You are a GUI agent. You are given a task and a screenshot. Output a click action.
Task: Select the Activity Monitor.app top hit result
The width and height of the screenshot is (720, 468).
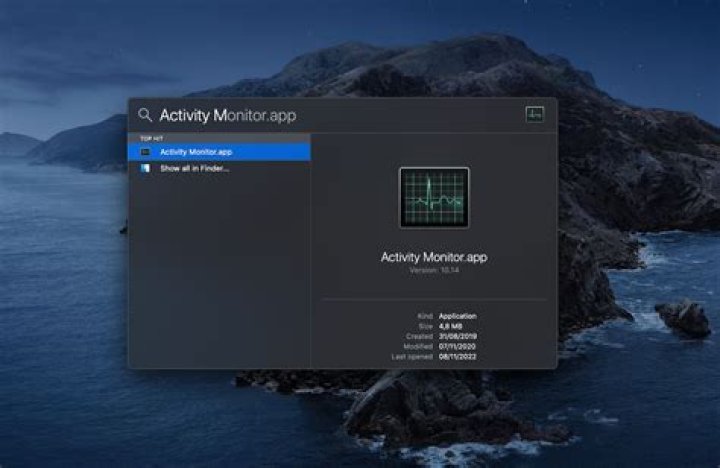click(x=196, y=152)
